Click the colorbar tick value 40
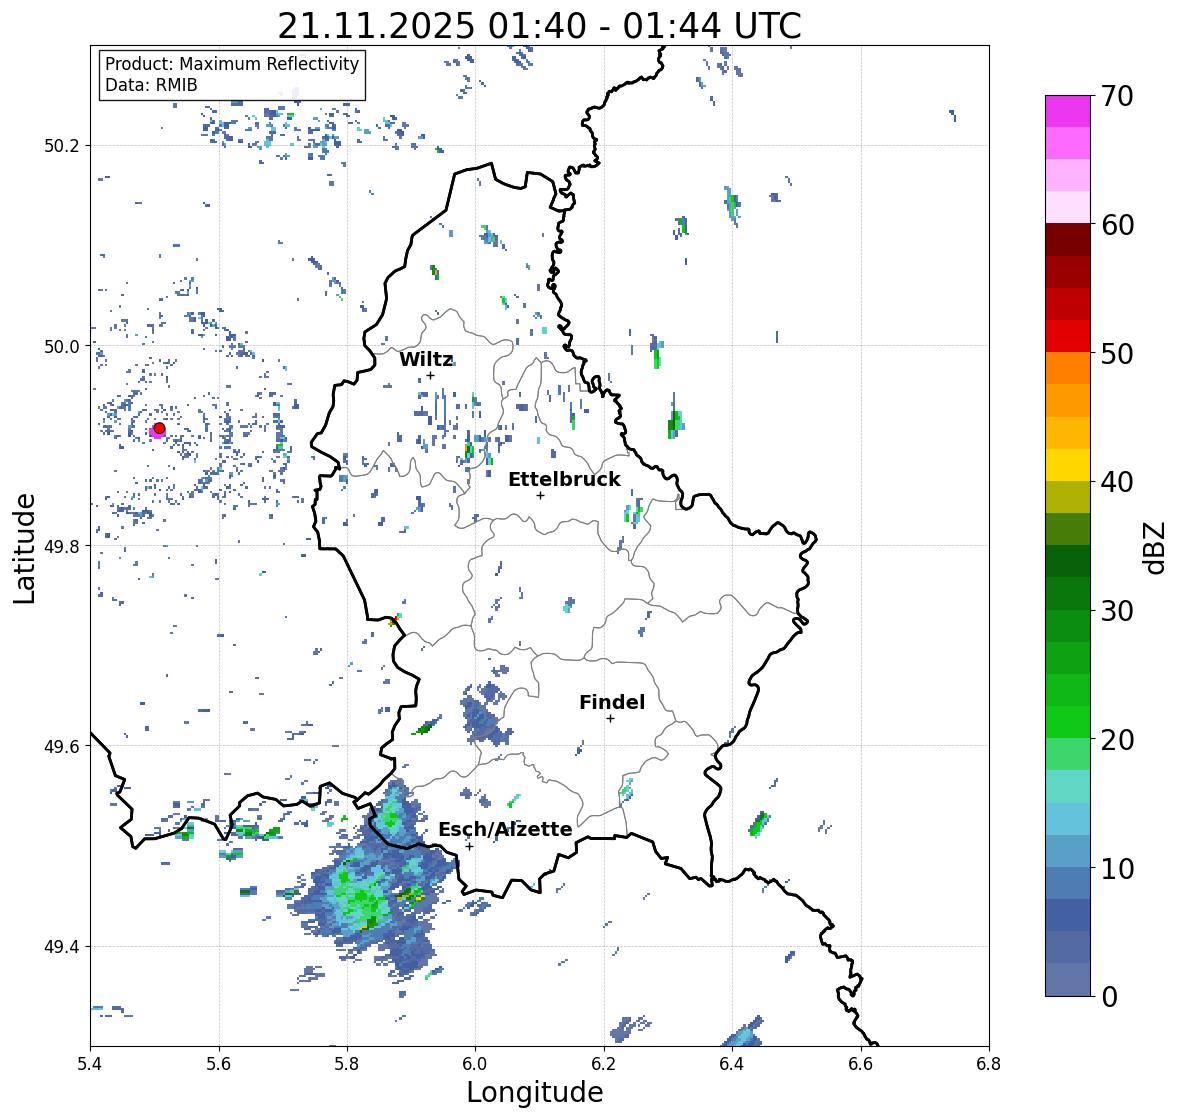This screenshot has height=1117, width=1179. (1117, 482)
